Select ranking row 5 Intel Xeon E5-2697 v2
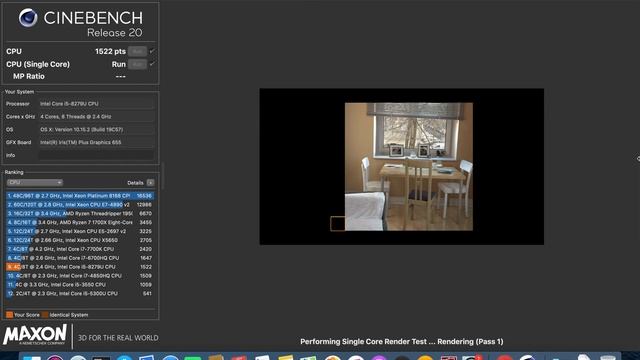This screenshot has height=360, width=640. 80,231
